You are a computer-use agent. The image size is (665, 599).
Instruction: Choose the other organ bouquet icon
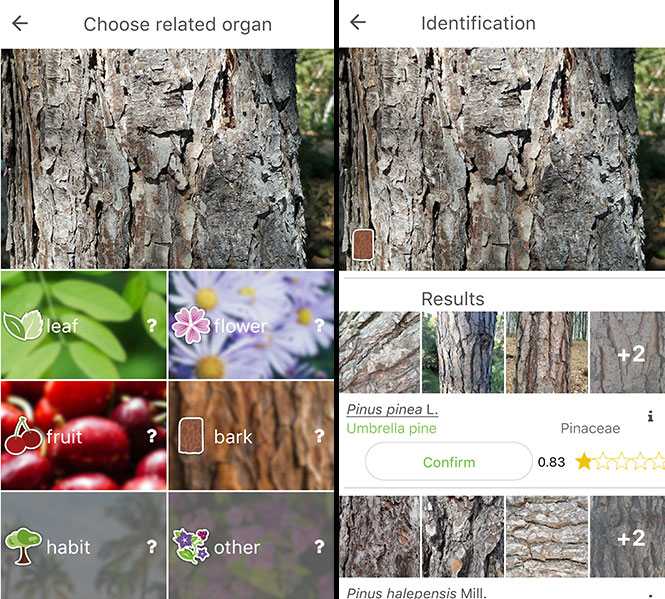[191, 546]
